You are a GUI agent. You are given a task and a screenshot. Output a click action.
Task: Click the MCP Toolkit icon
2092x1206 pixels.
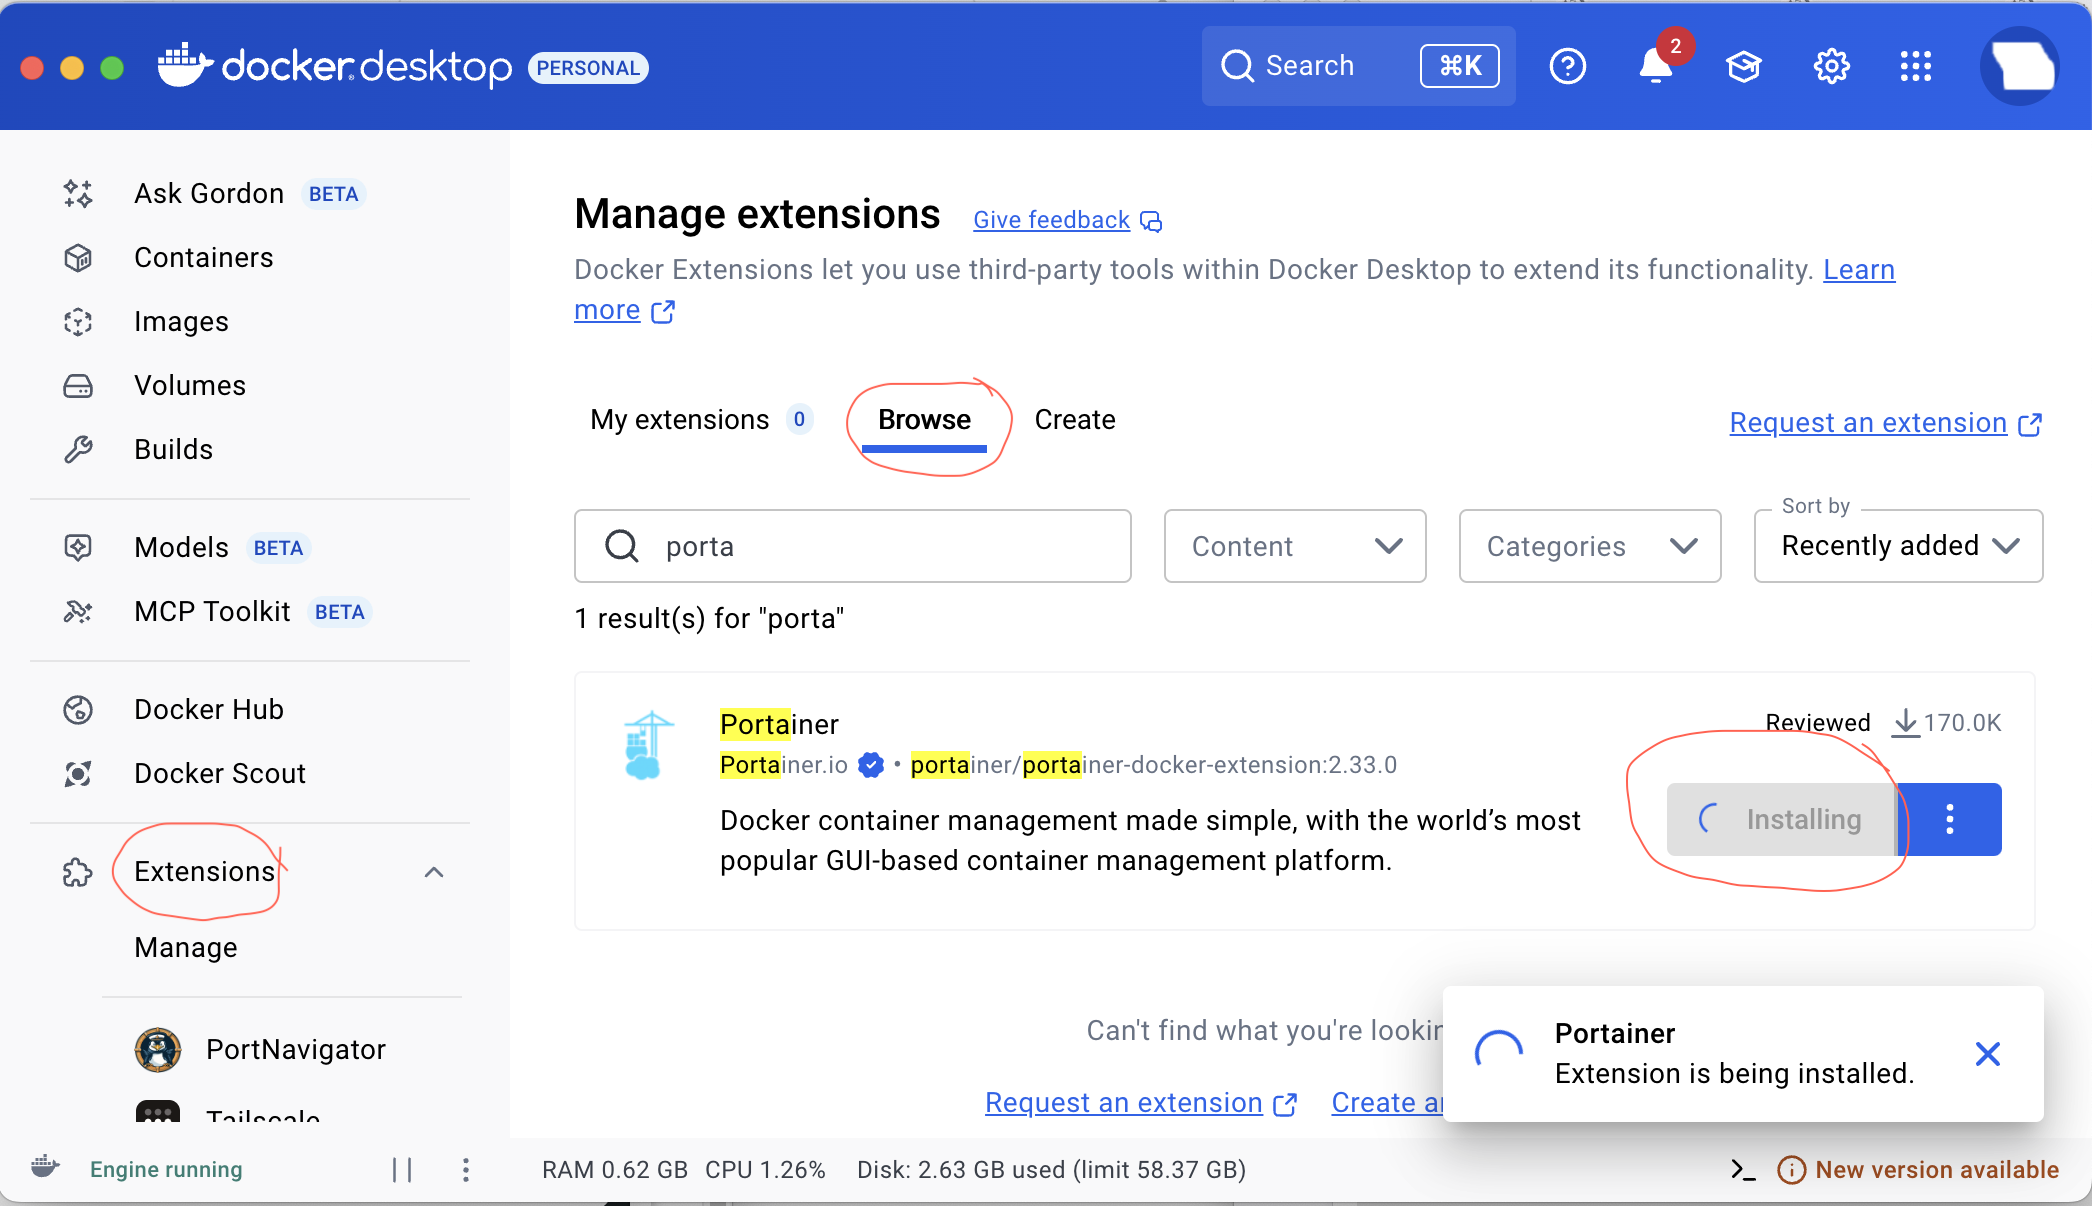[78, 611]
